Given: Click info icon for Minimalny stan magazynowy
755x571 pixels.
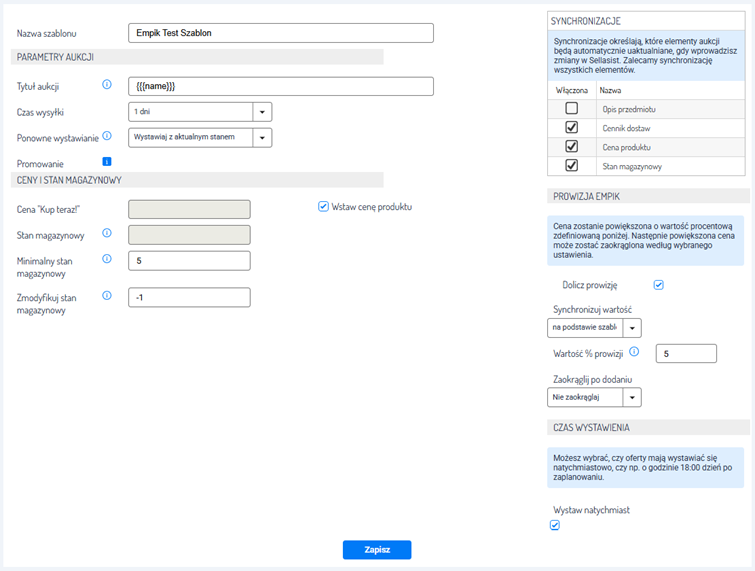Looking at the screenshot, I should pyautogui.click(x=107, y=259).
